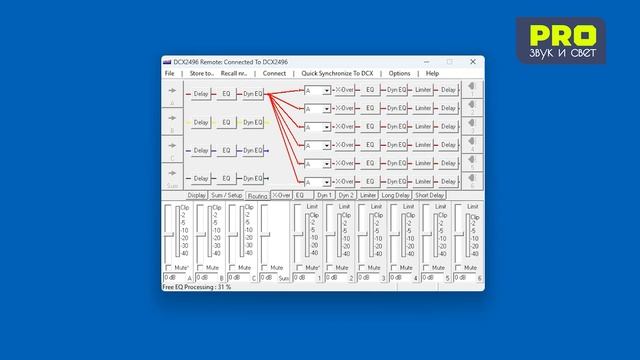The width and height of the screenshot is (640, 360).
Task: Open the File menu
Action: [x=169, y=73]
